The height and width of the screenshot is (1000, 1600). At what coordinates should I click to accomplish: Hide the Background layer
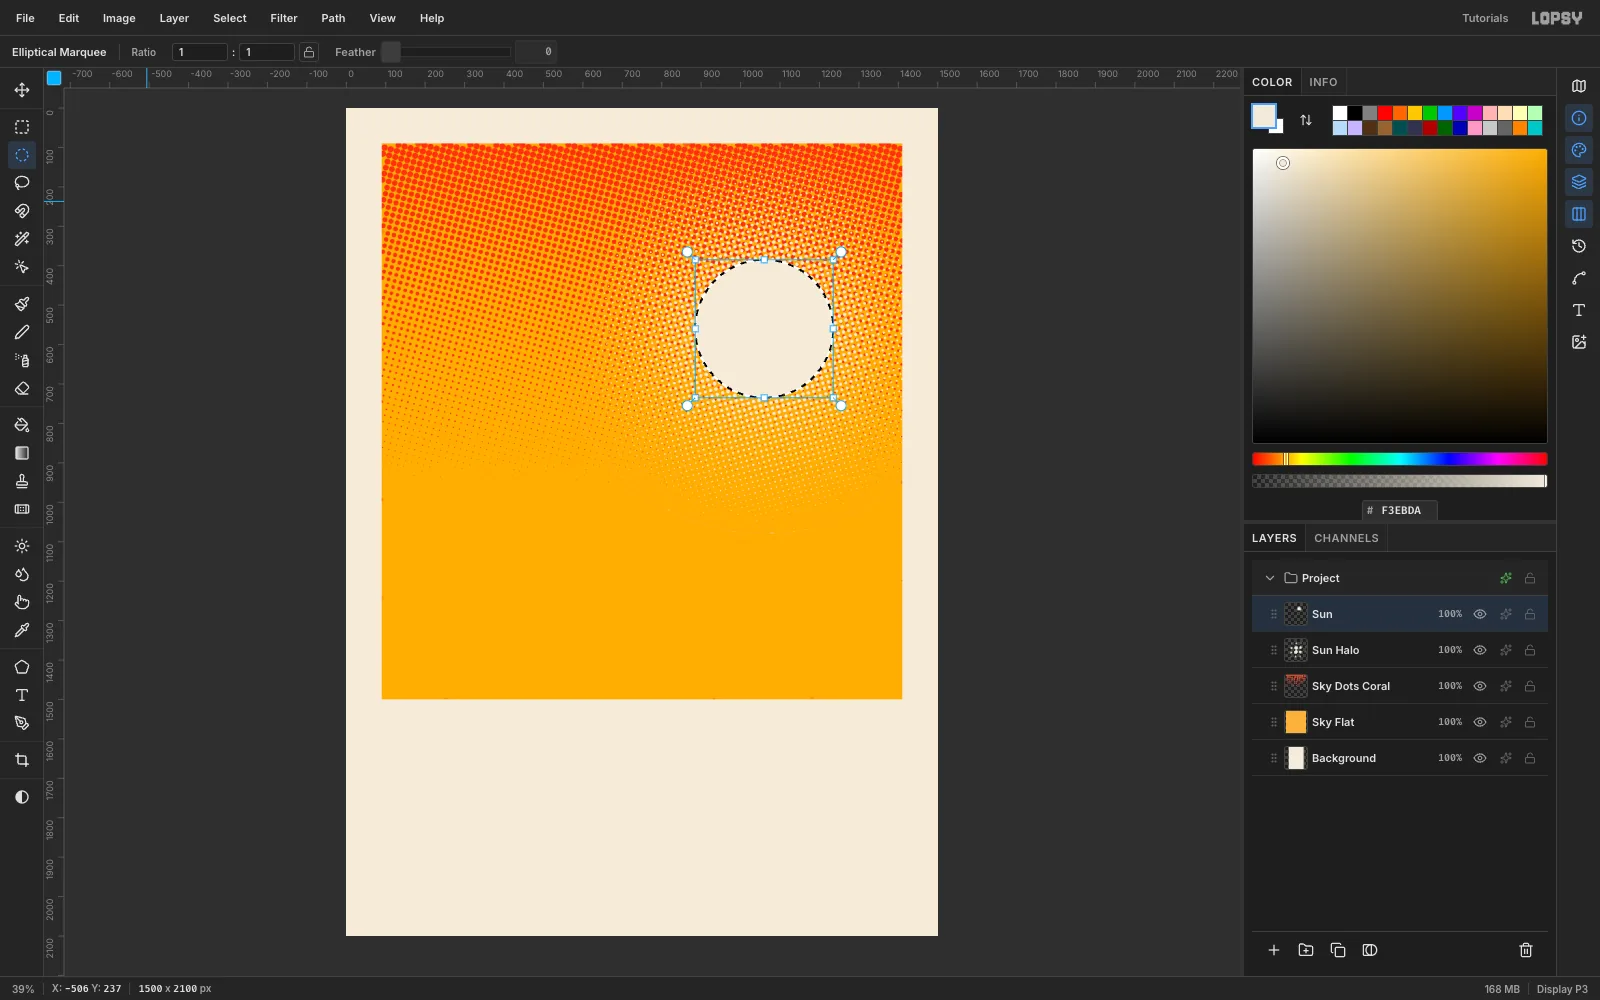[x=1480, y=758]
